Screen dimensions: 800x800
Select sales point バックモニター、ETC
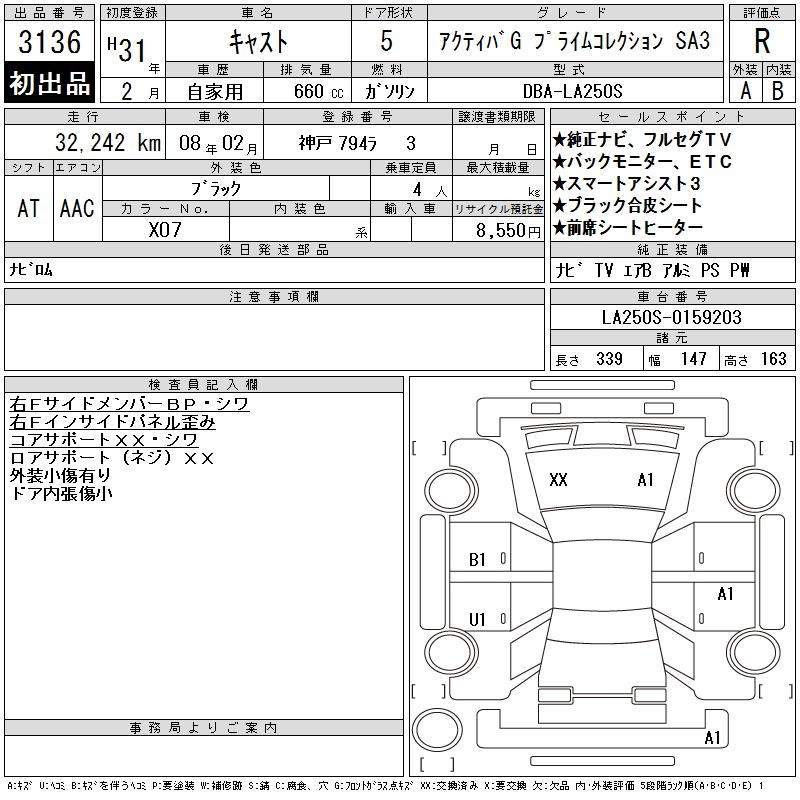[x=642, y=162]
